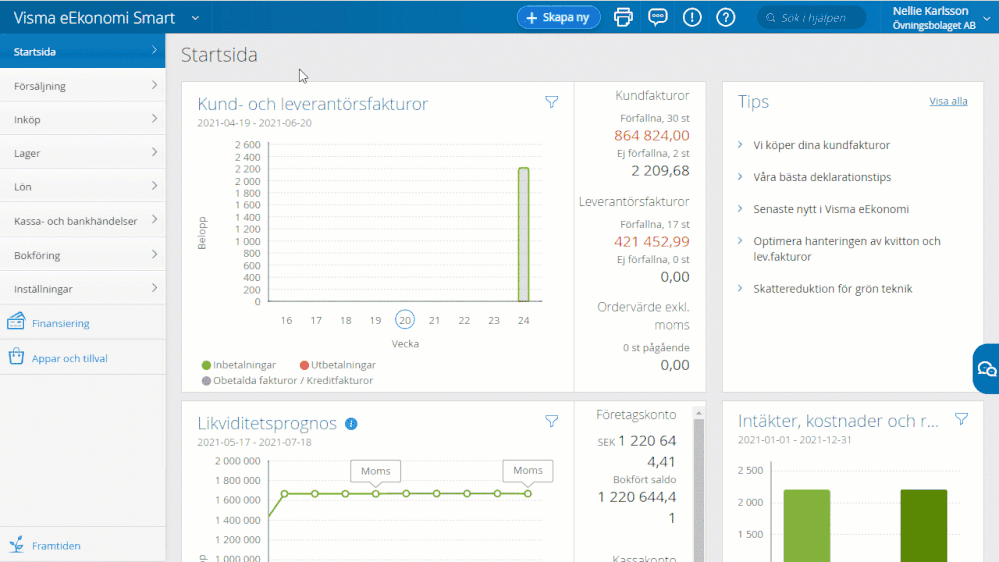Image resolution: width=999 pixels, height=562 pixels.
Task: Click the info icon beside Likviditetsprognos
Action: coord(351,424)
